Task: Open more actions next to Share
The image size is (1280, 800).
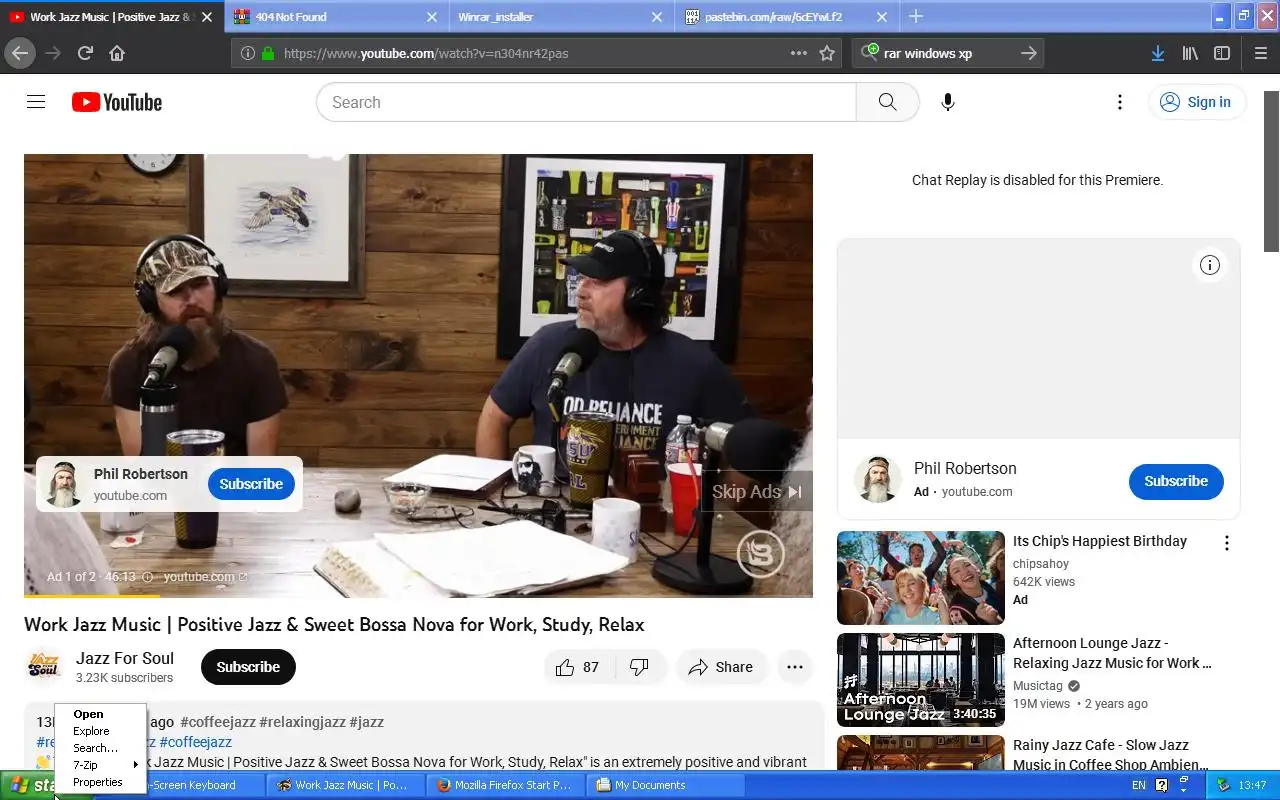Action: tap(795, 667)
